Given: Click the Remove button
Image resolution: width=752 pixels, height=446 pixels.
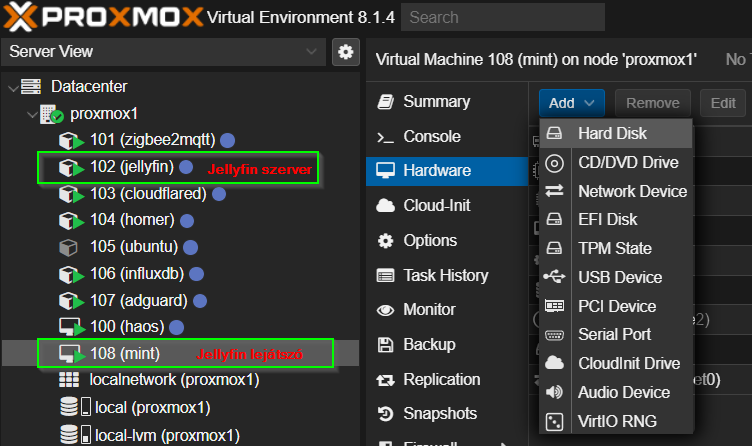Looking at the screenshot, I should coord(653,103).
